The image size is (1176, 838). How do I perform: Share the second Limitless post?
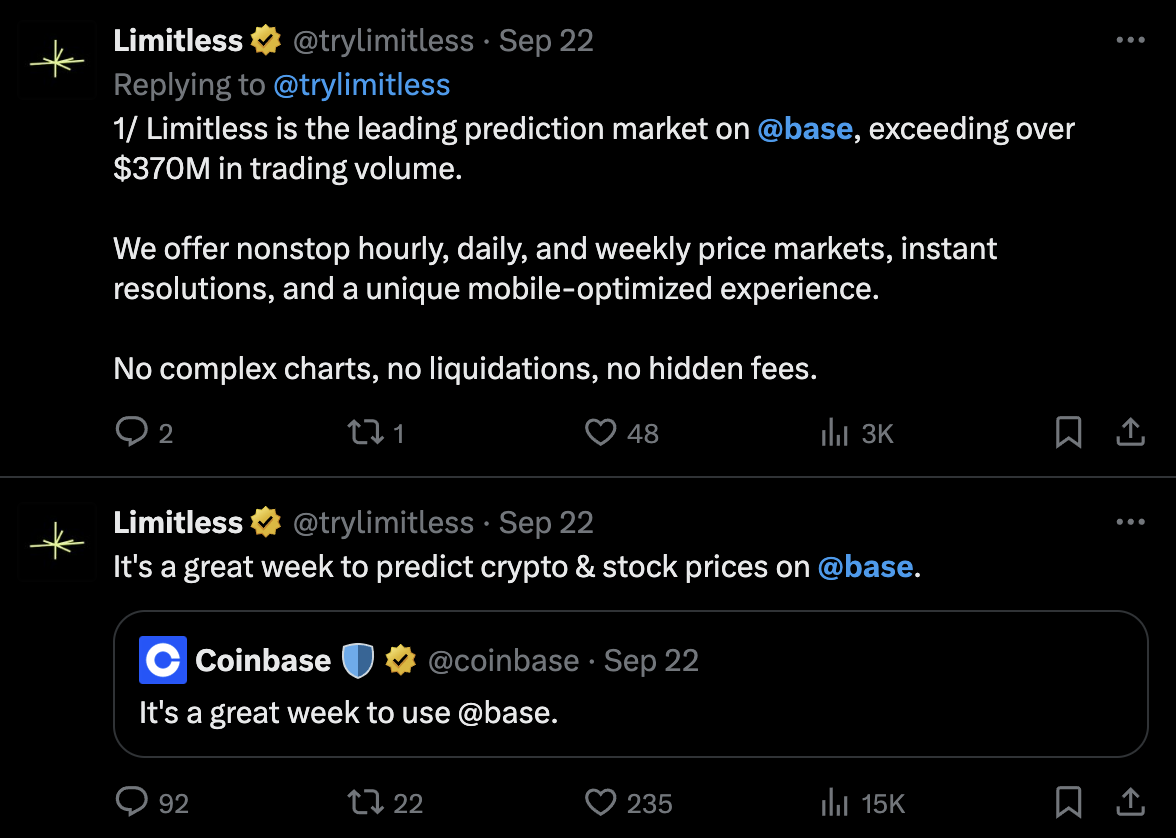tap(1129, 802)
